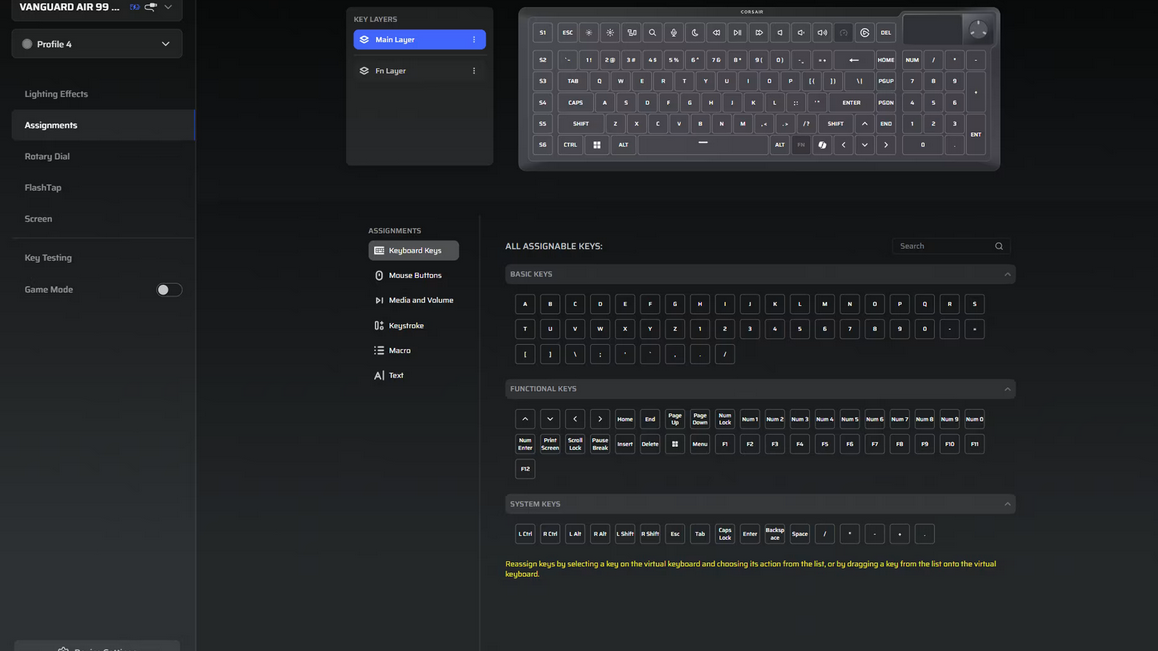Click the play/pause media key on virtual keyboard

click(x=737, y=33)
